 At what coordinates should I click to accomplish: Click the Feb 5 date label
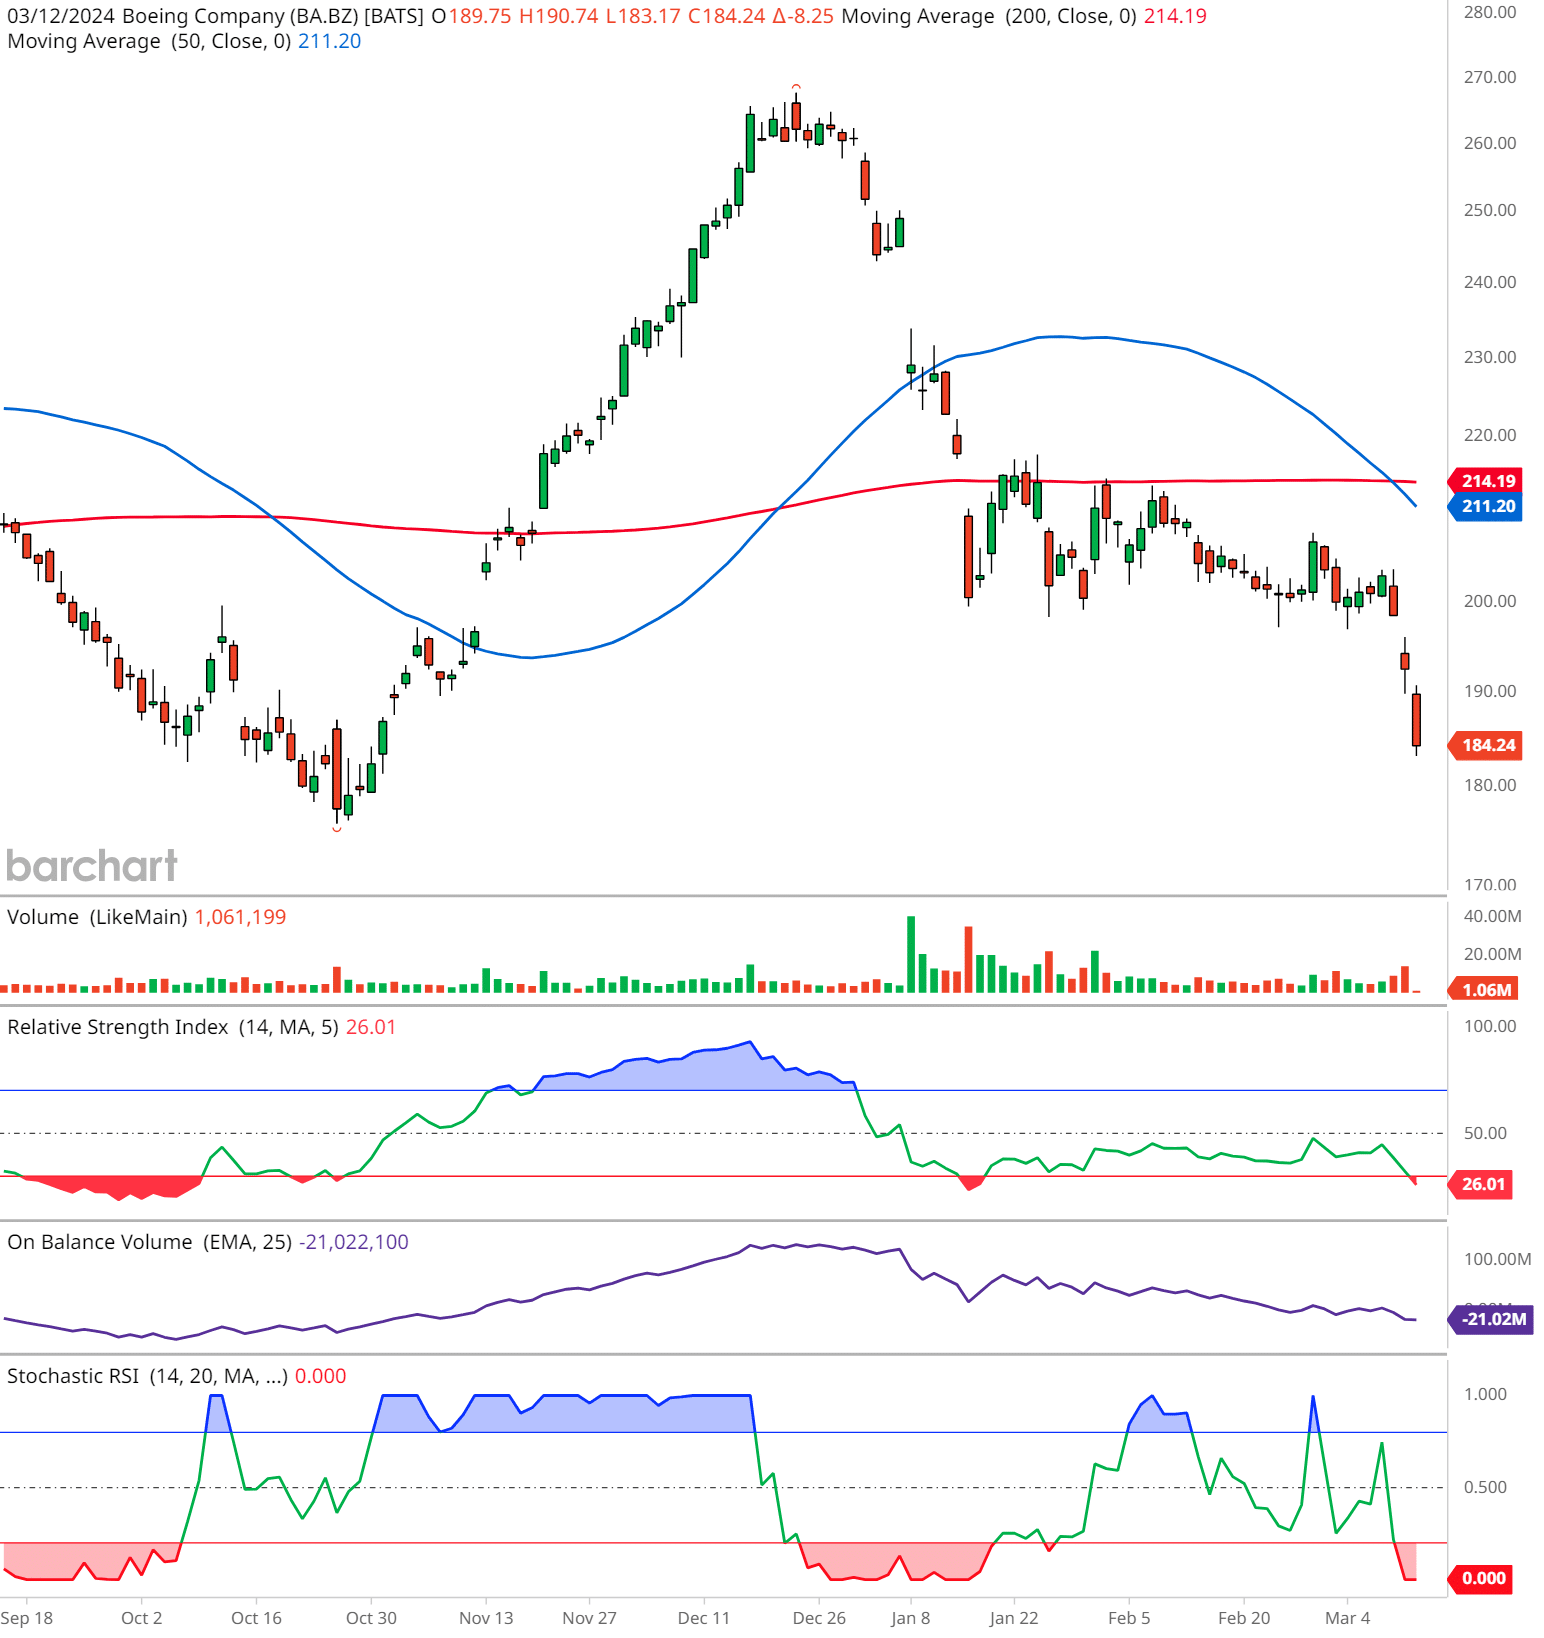click(x=1129, y=1618)
